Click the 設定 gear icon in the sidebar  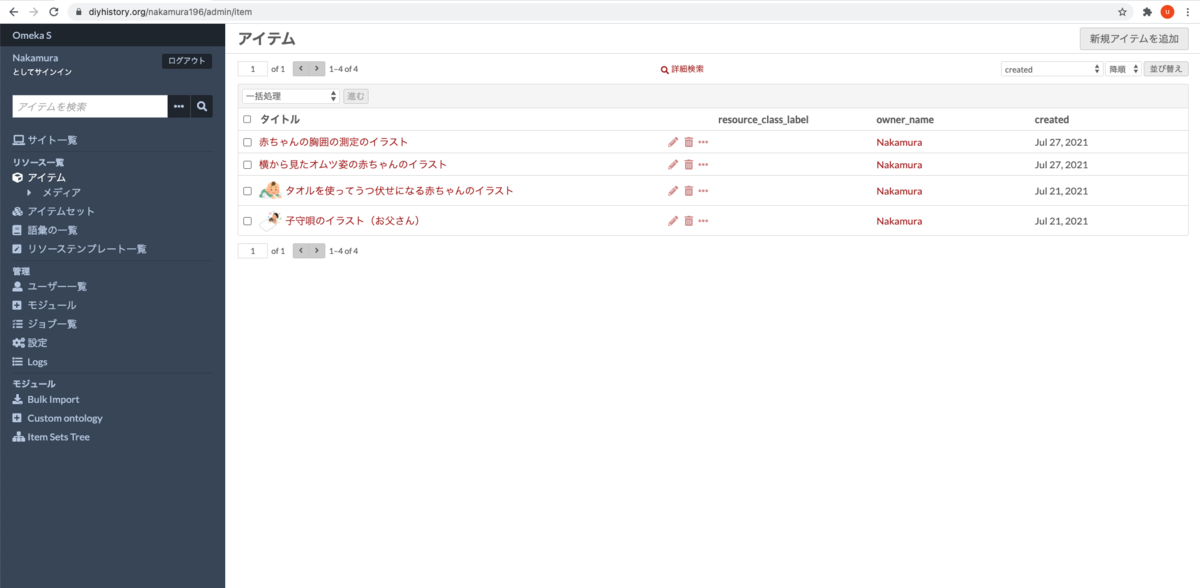(19, 342)
